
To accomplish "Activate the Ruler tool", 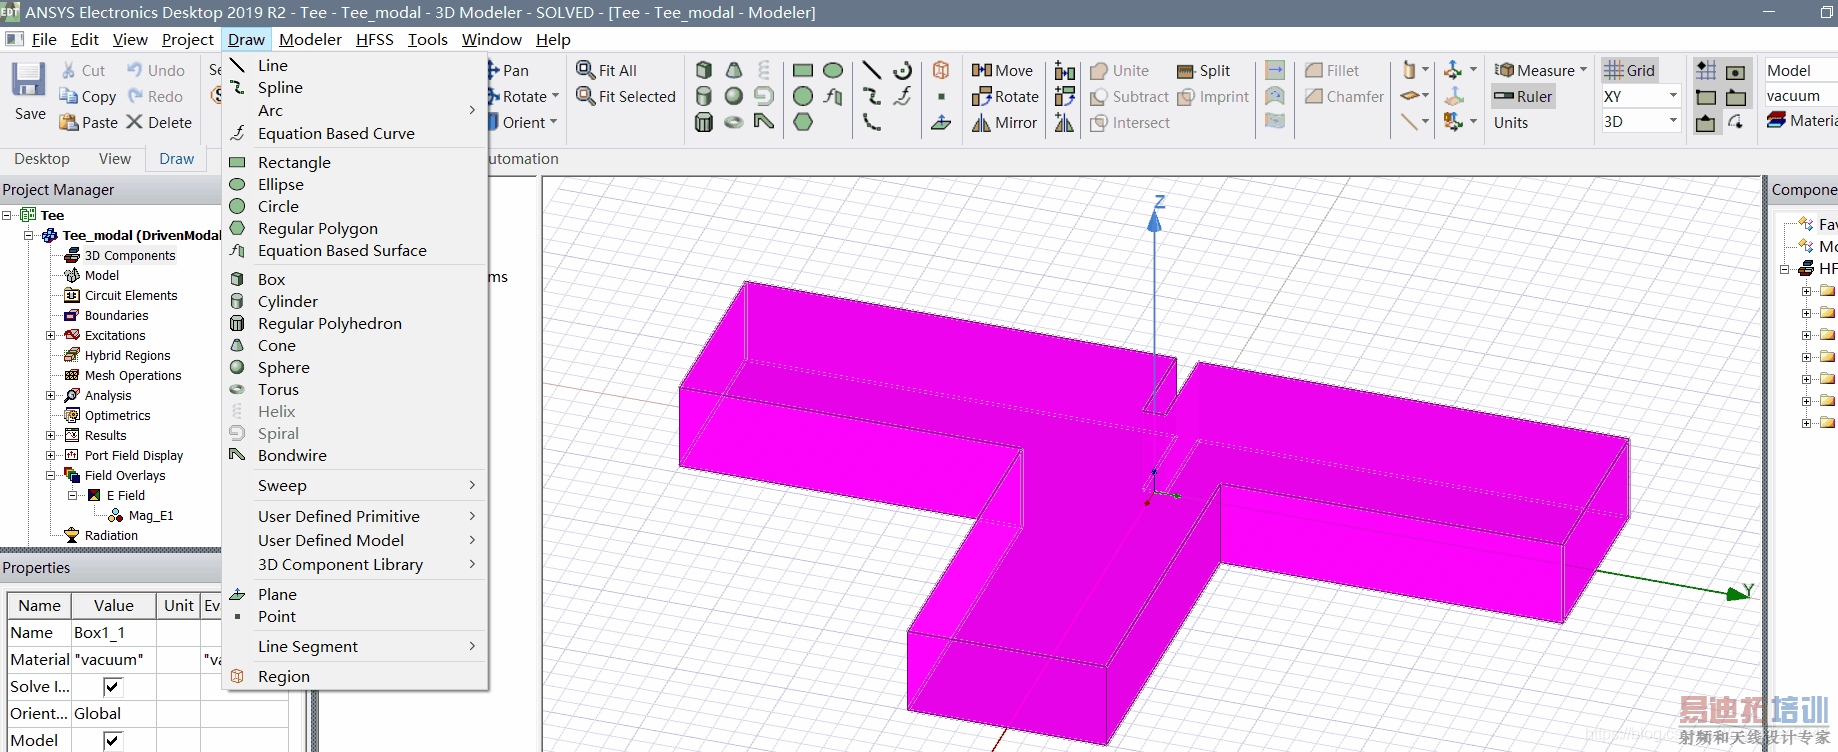I will tap(1523, 97).
